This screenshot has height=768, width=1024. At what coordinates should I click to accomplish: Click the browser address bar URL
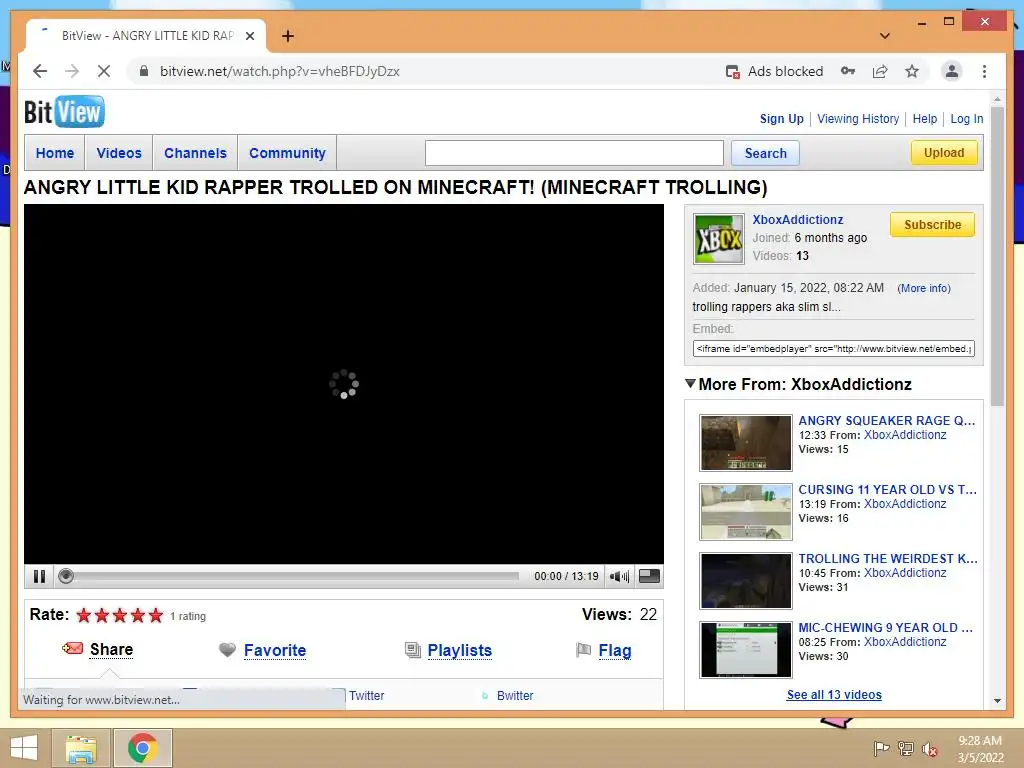tap(280, 71)
